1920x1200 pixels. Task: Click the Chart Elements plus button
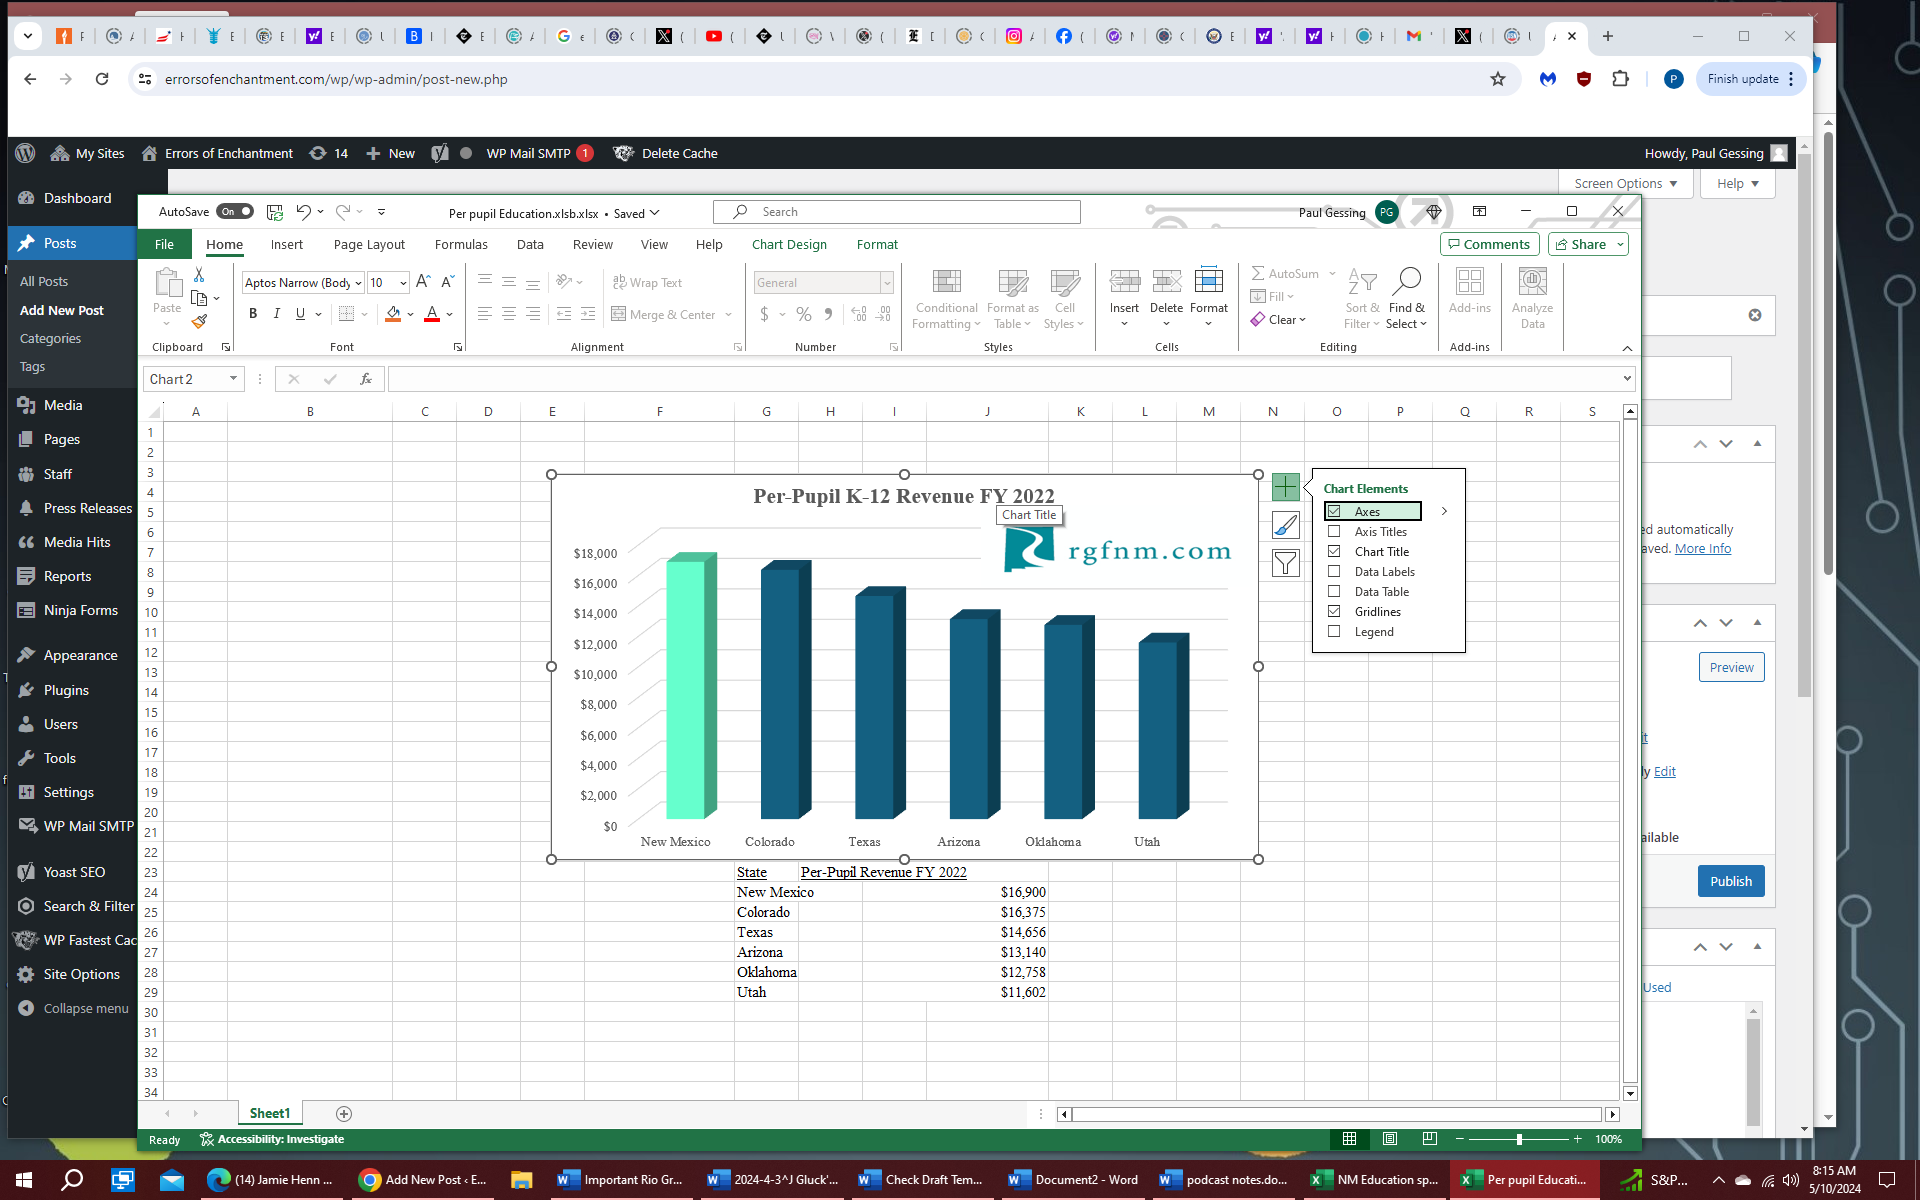(1285, 487)
